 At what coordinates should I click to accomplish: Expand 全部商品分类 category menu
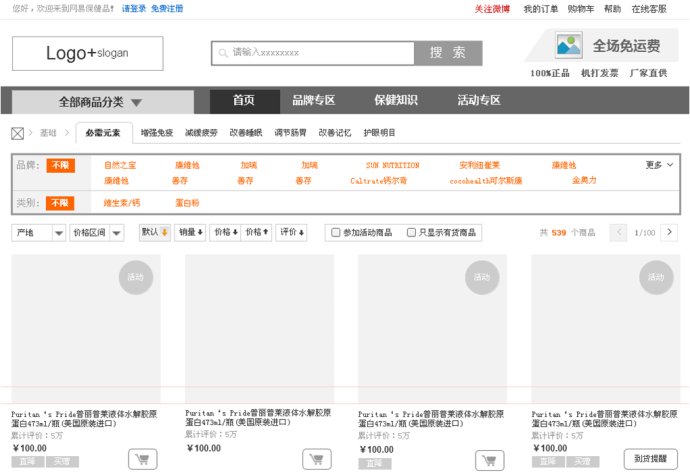click(101, 102)
